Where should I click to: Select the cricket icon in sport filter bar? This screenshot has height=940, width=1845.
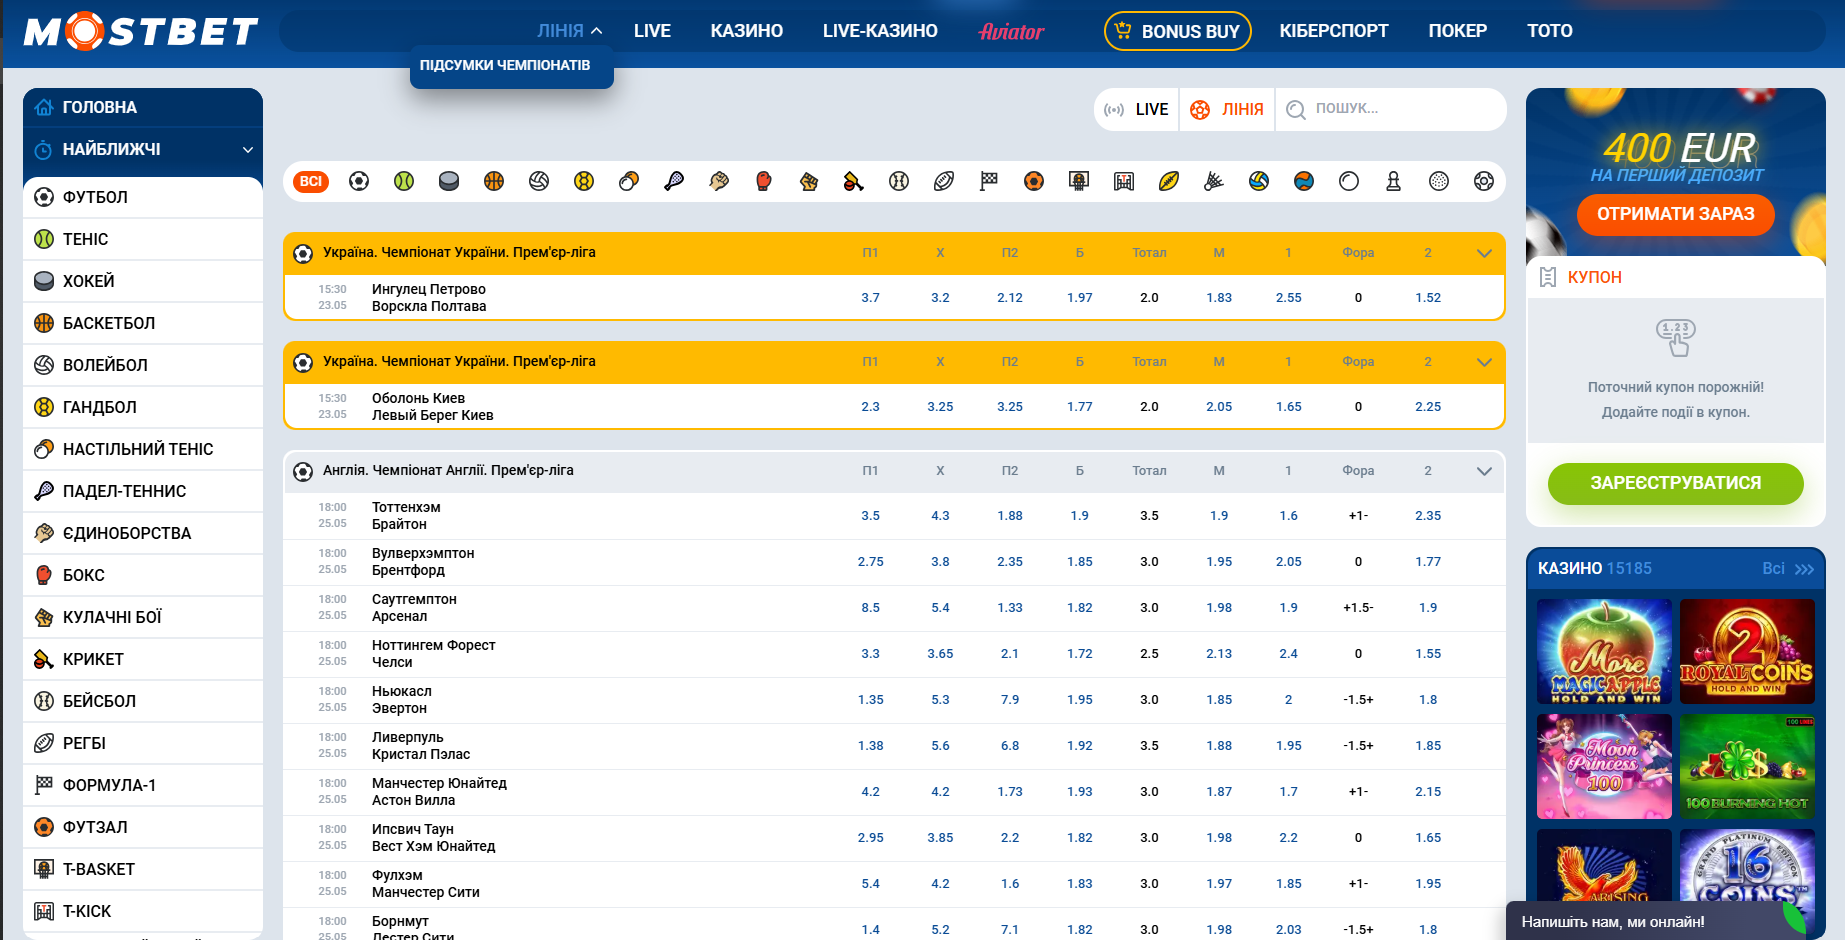pos(854,181)
